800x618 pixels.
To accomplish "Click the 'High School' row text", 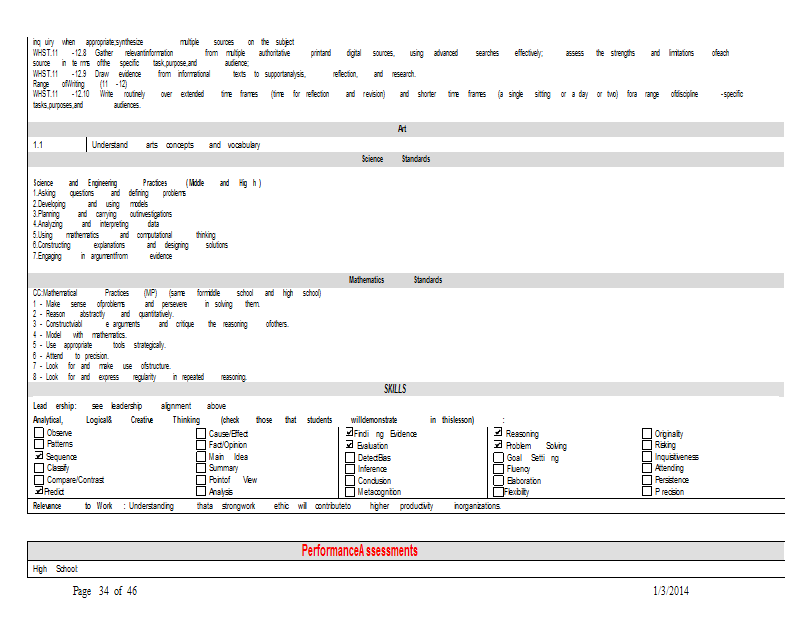I will [55, 568].
